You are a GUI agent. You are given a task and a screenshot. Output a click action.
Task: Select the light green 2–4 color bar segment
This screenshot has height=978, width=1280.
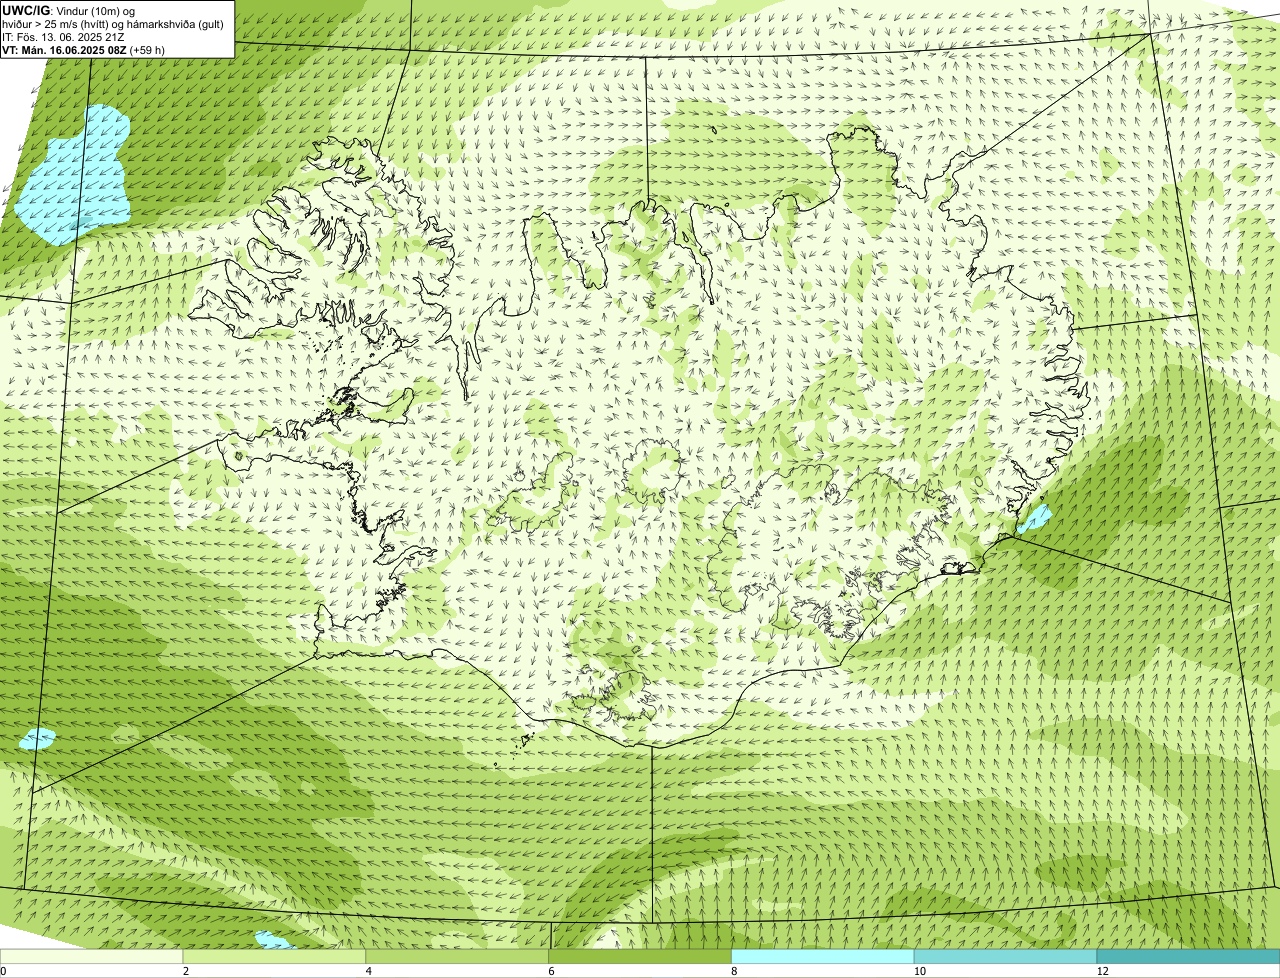coord(275,956)
